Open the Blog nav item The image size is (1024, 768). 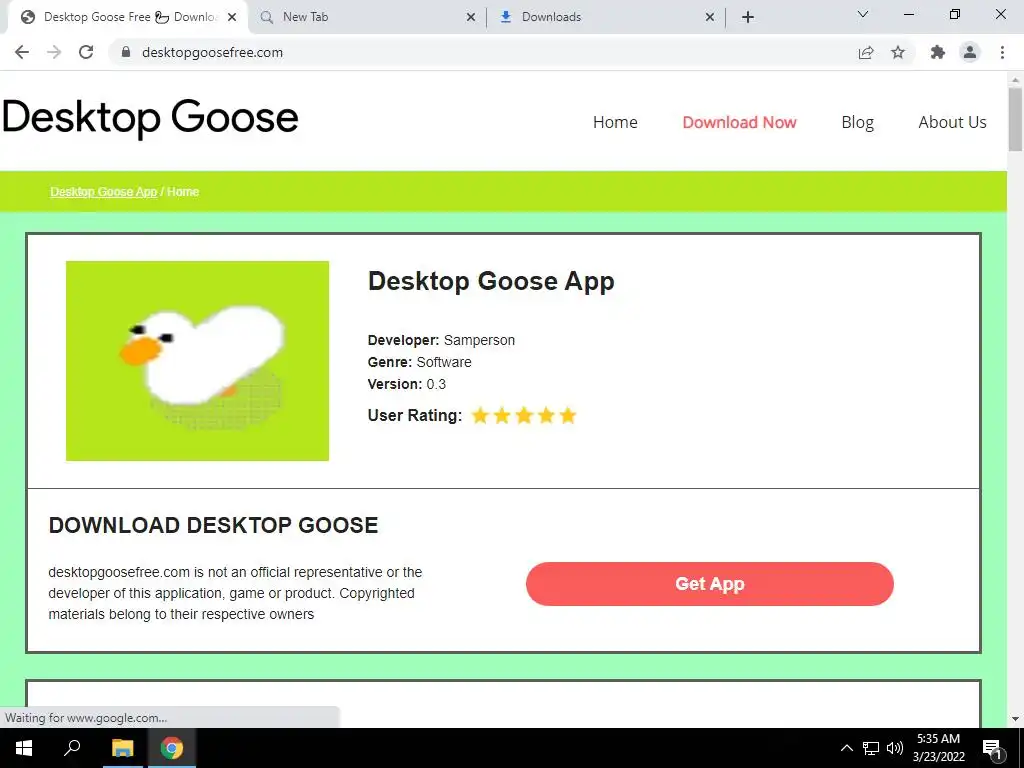(x=857, y=122)
